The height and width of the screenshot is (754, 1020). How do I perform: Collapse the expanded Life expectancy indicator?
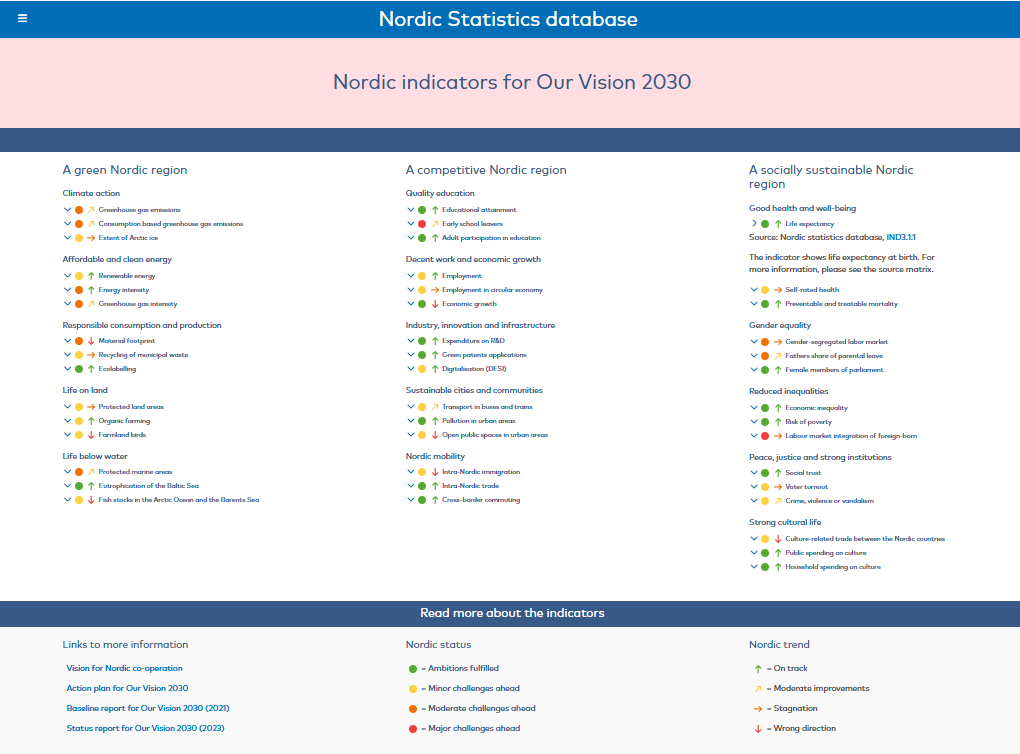click(x=754, y=224)
